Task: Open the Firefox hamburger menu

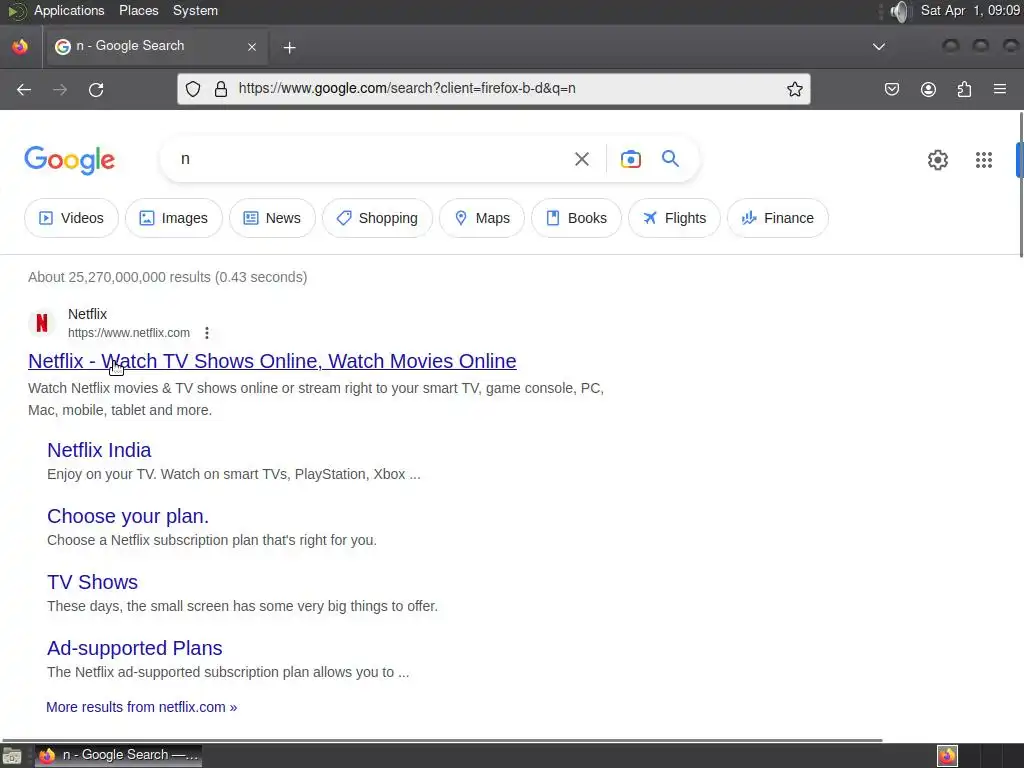Action: [x=1000, y=89]
